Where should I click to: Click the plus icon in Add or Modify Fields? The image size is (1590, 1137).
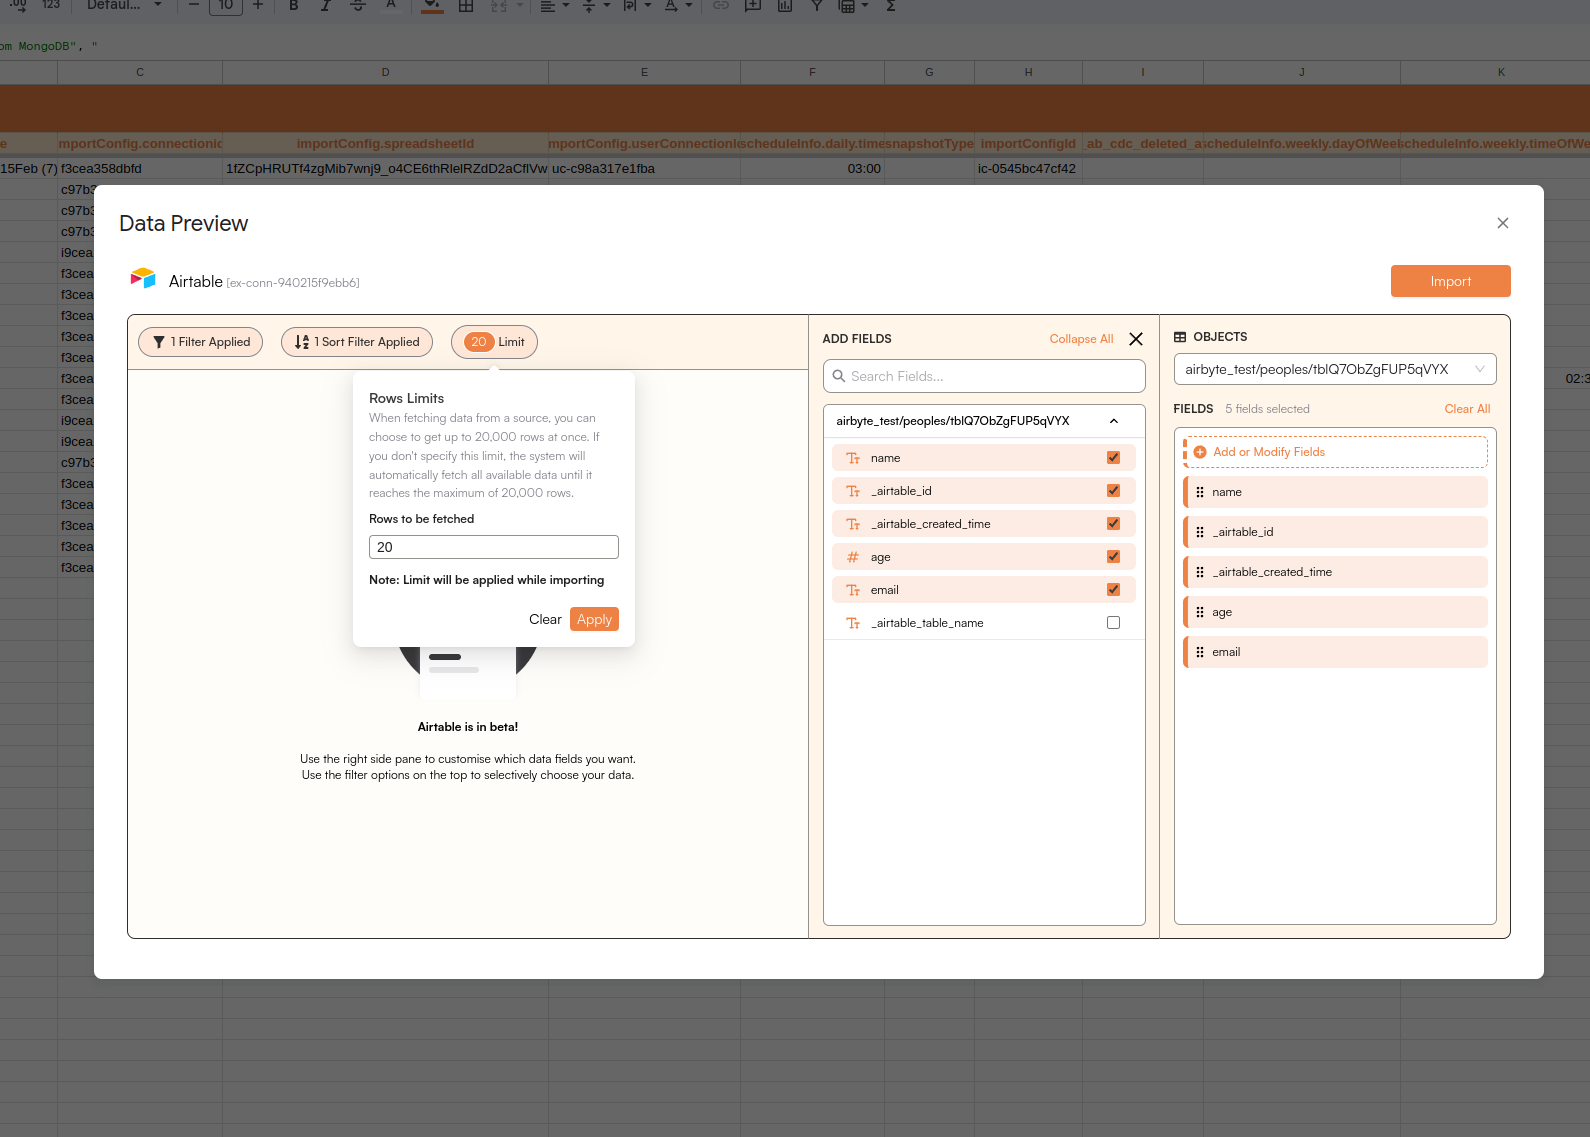point(1200,452)
